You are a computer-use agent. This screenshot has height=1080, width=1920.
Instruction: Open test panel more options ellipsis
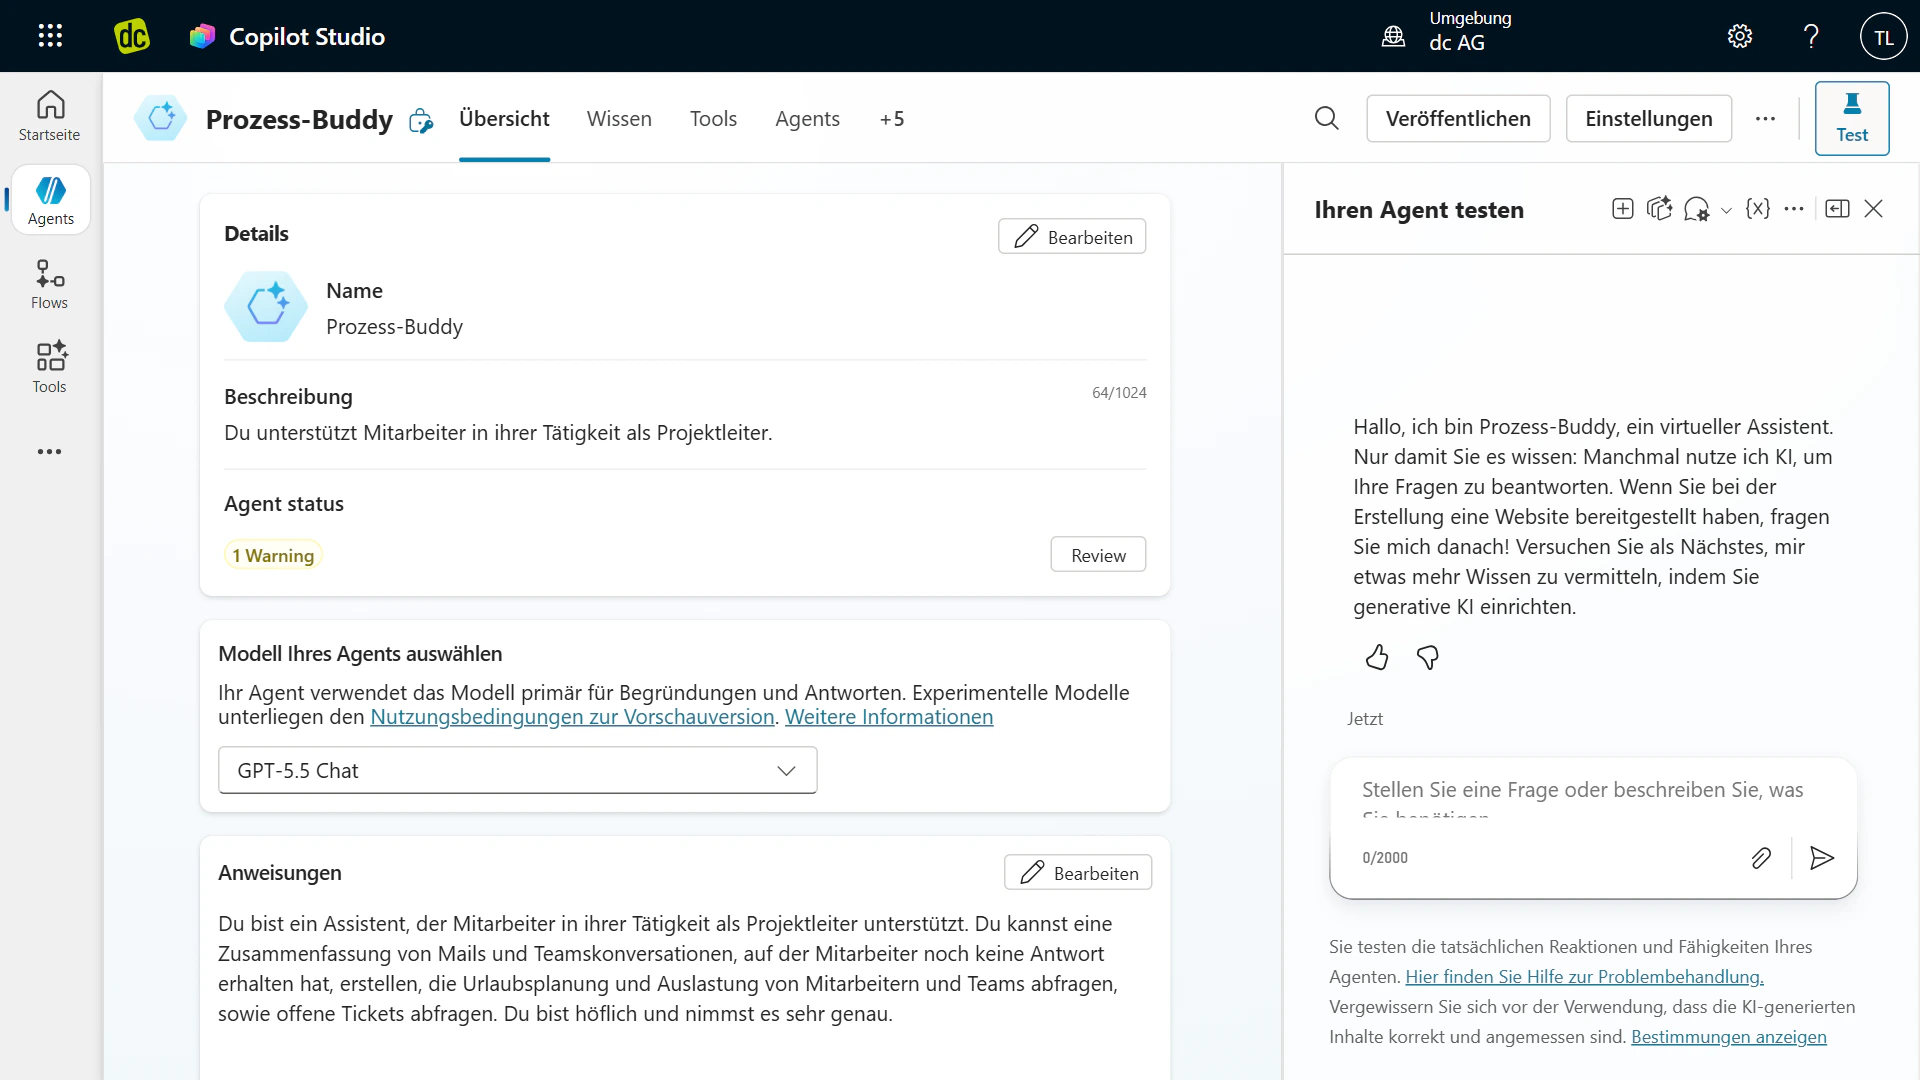(x=1794, y=209)
